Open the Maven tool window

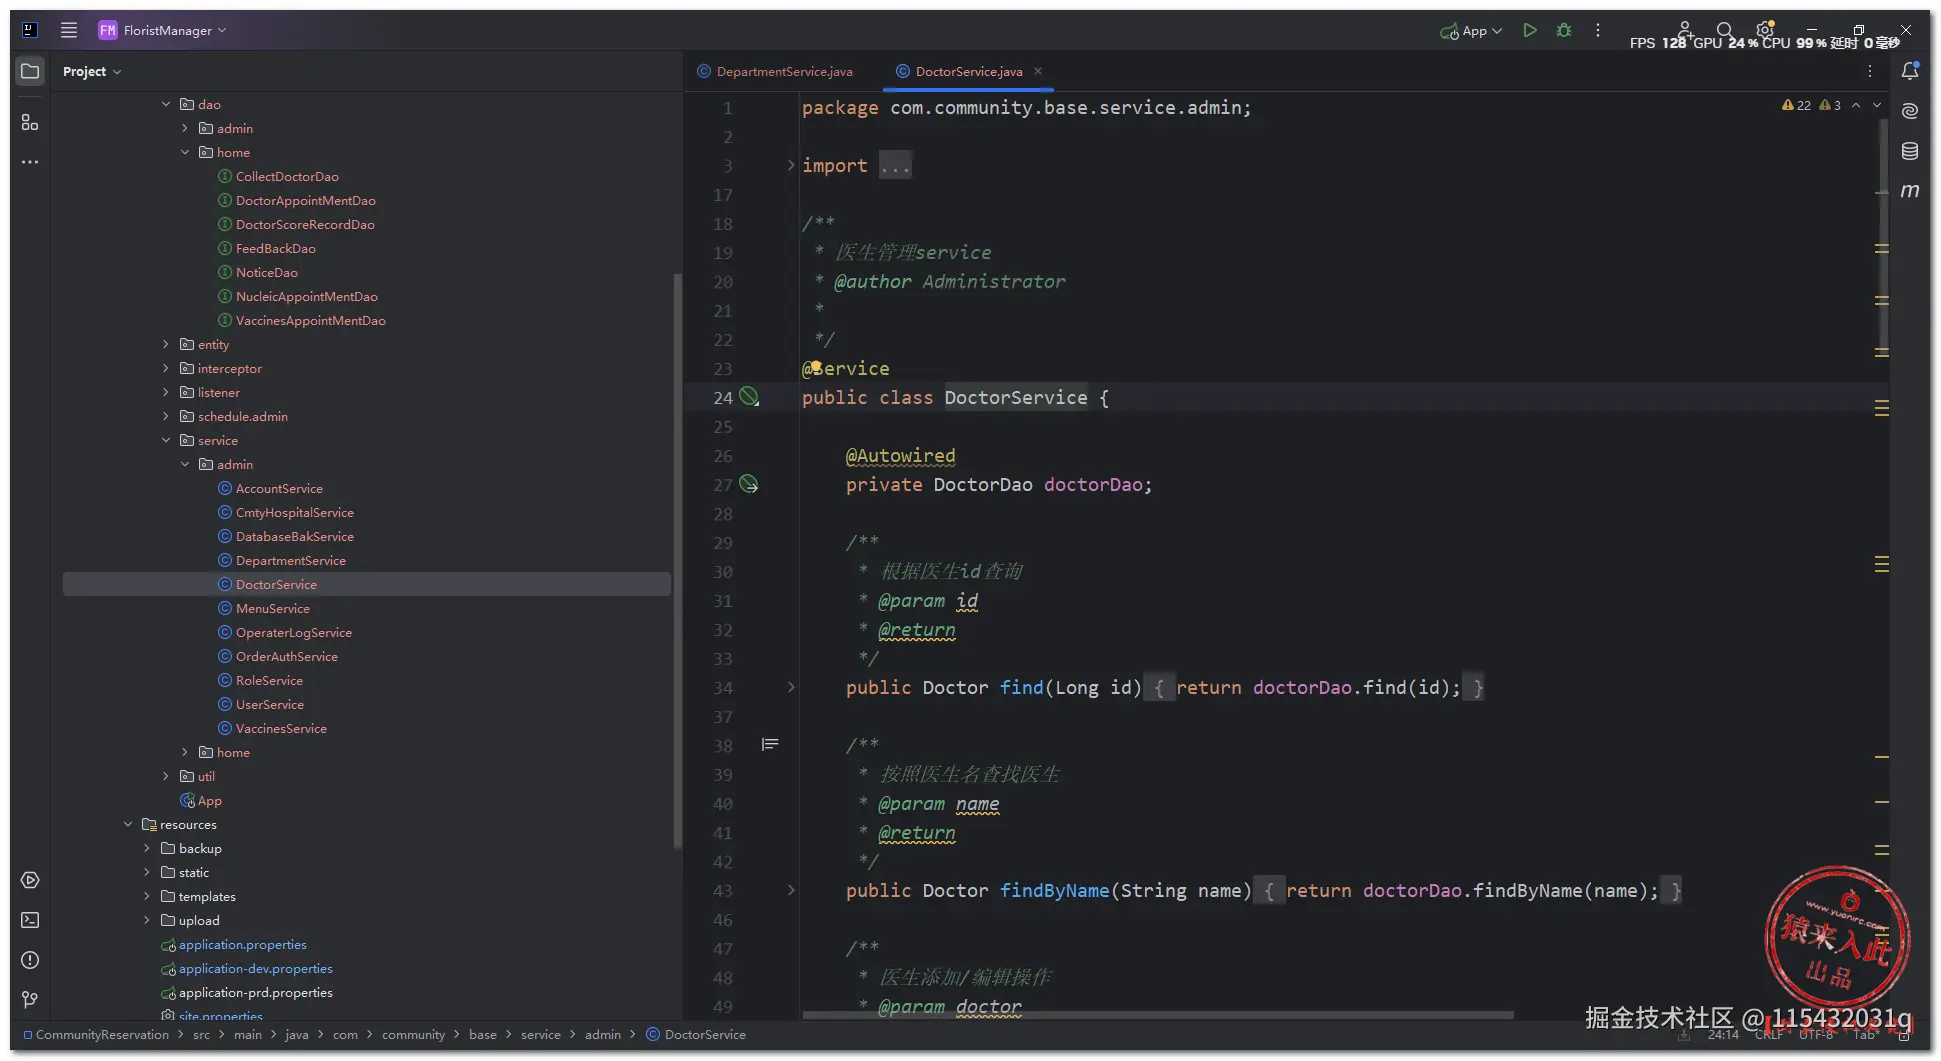tap(1910, 191)
